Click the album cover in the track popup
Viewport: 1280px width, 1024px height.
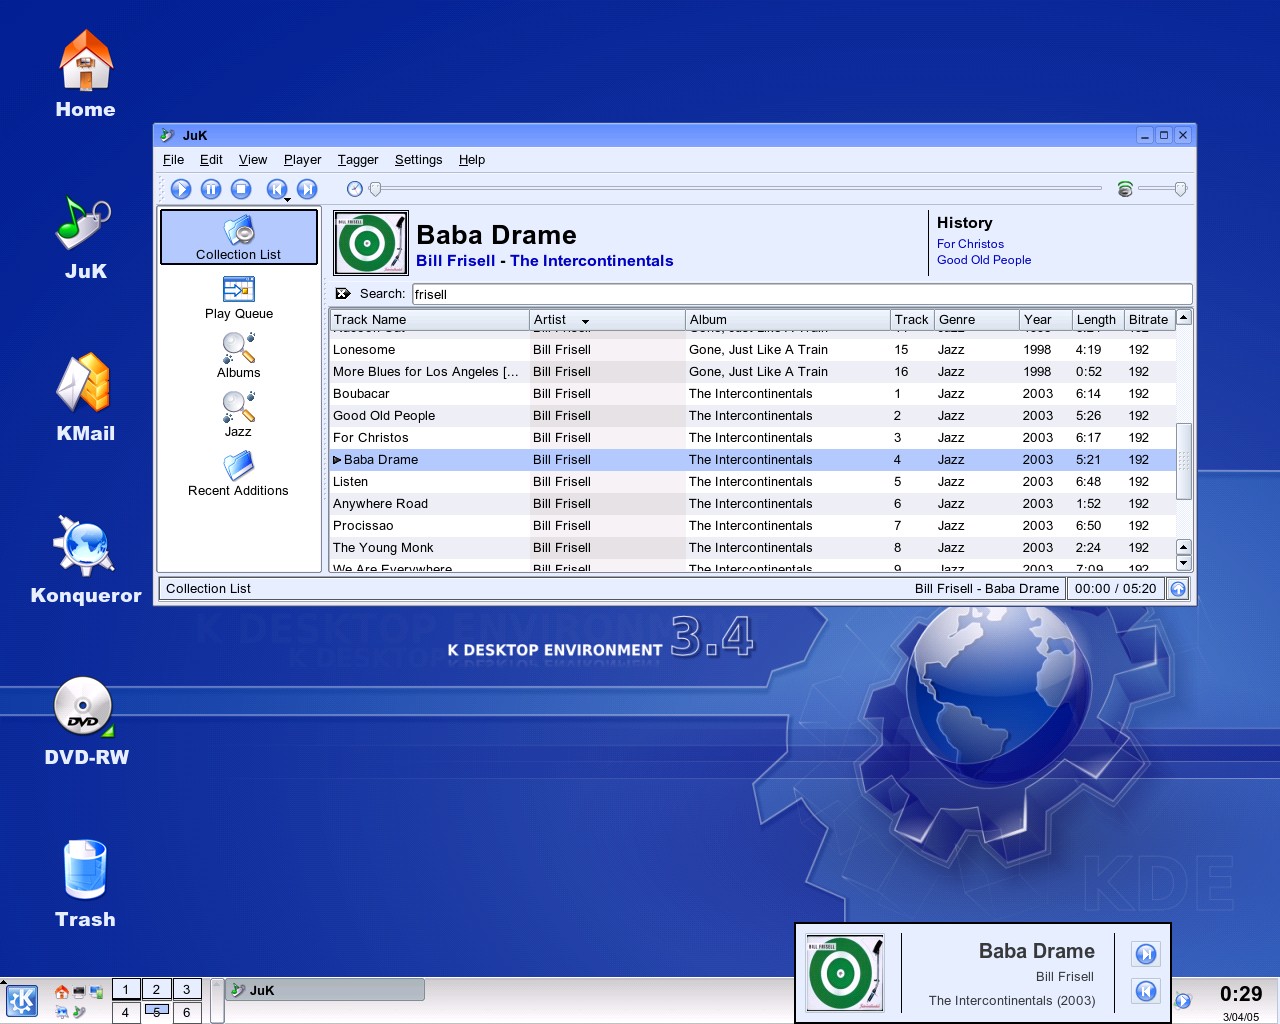pos(845,973)
